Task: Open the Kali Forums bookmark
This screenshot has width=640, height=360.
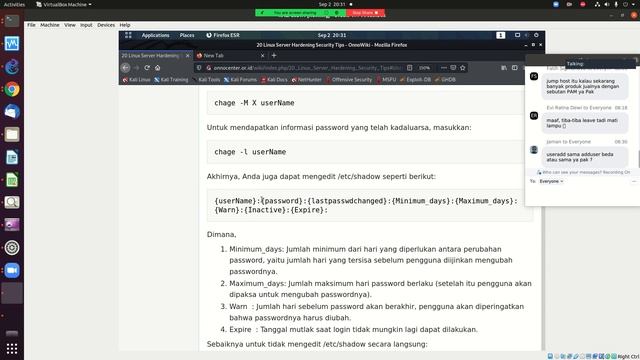Action: click(240, 80)
